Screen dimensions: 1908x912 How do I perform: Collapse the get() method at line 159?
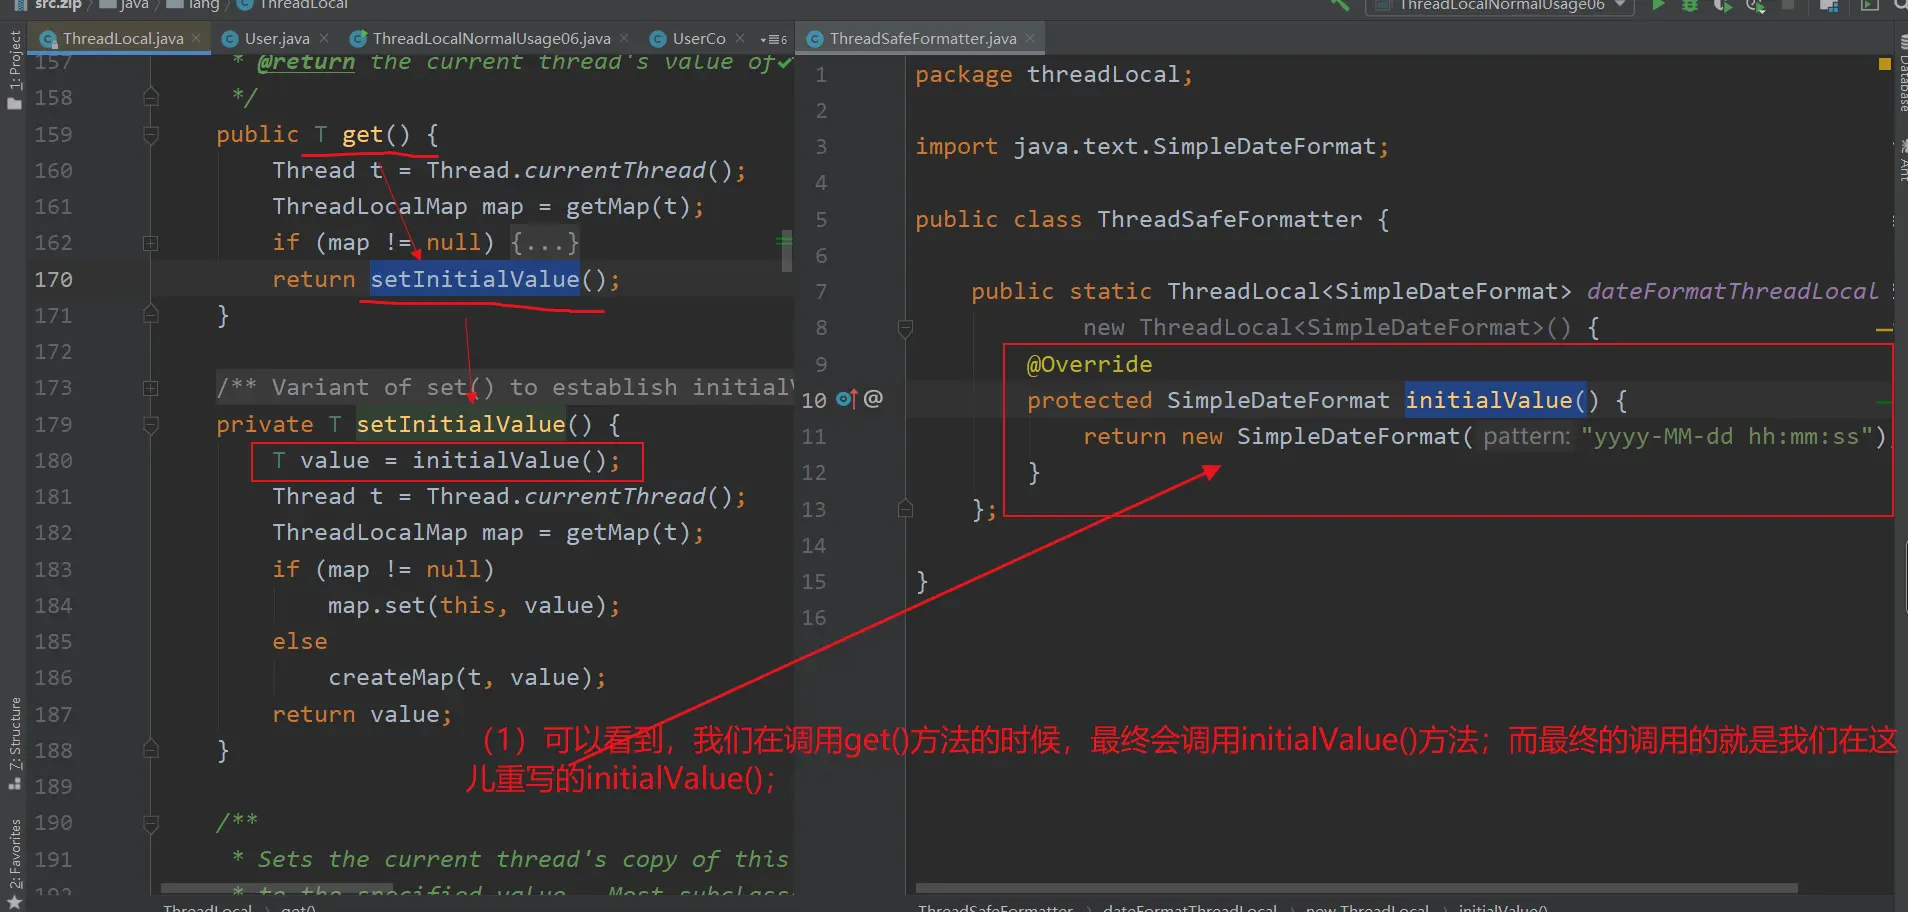tap(150, 135)
